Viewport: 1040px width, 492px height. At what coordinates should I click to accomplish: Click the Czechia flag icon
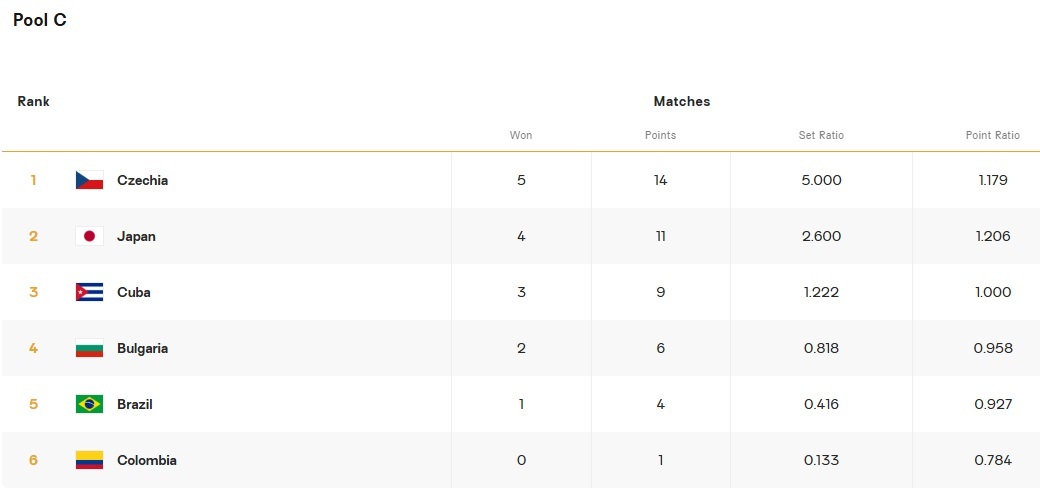click(x=89, y=180)
